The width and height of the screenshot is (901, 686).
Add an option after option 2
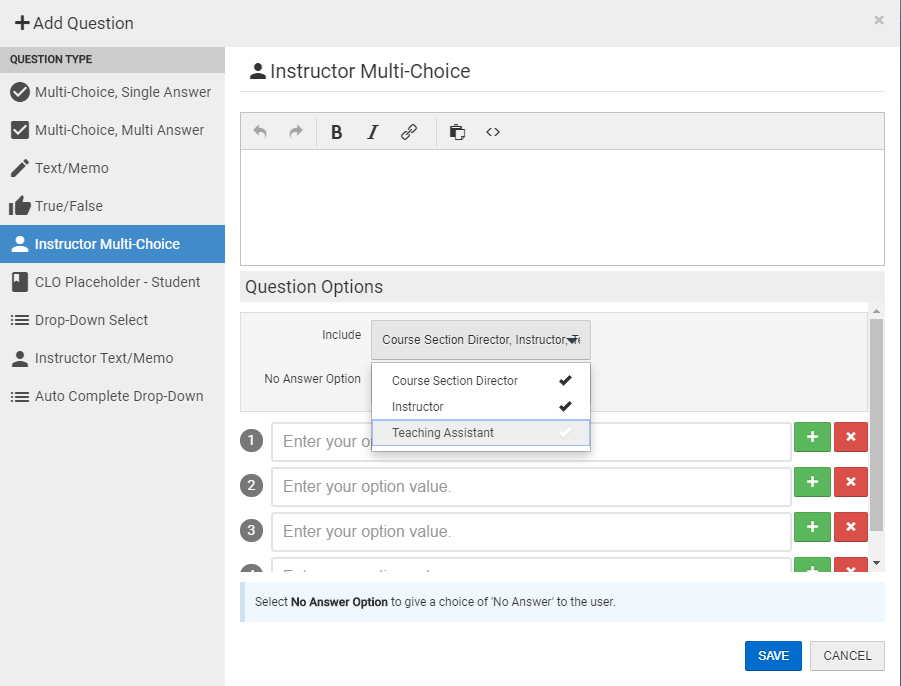pyautogui.click(x=812, y=481)
